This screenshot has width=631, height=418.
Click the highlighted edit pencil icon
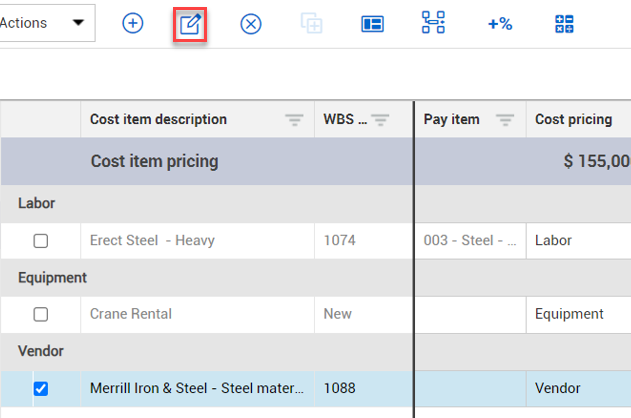190,23
